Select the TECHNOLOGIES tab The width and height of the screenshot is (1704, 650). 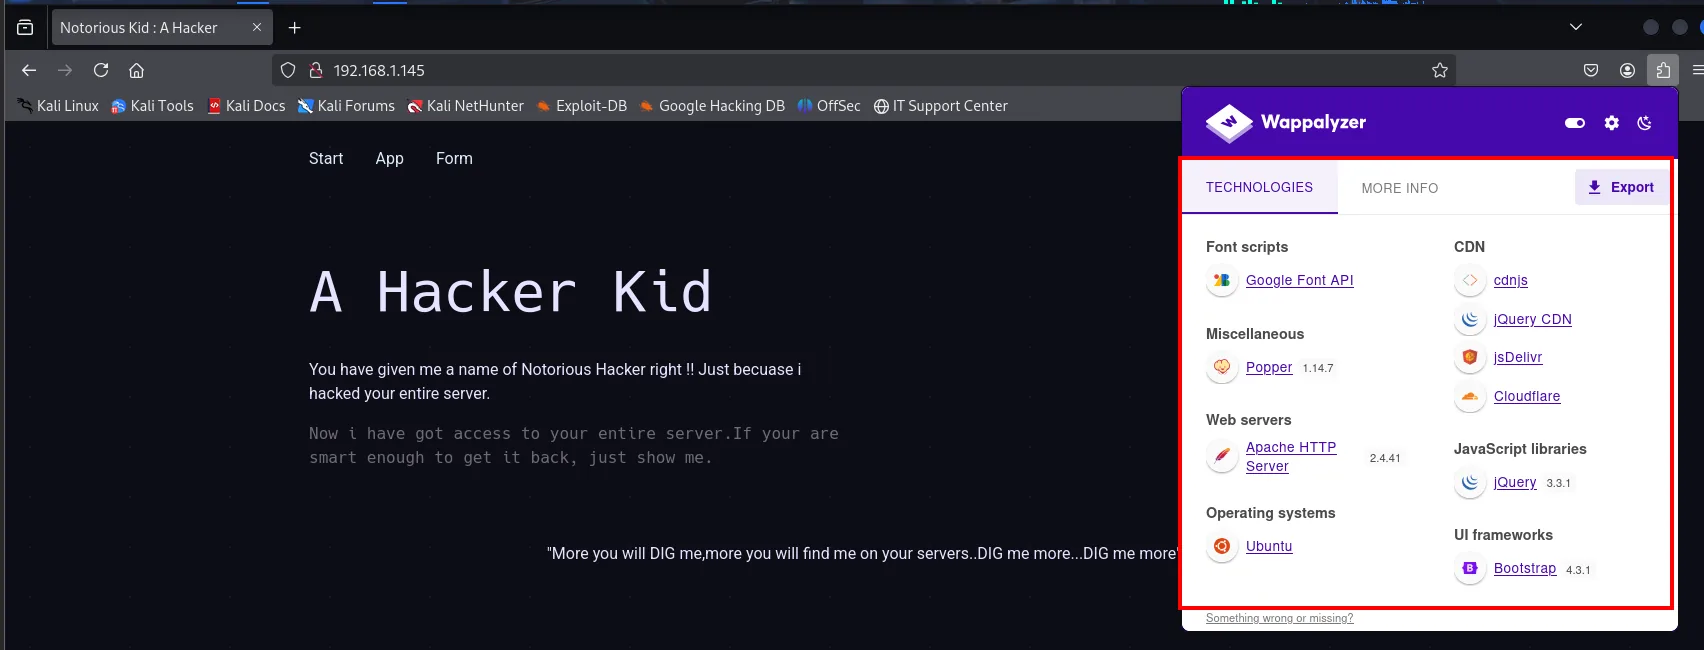(x=1259, y=187)
